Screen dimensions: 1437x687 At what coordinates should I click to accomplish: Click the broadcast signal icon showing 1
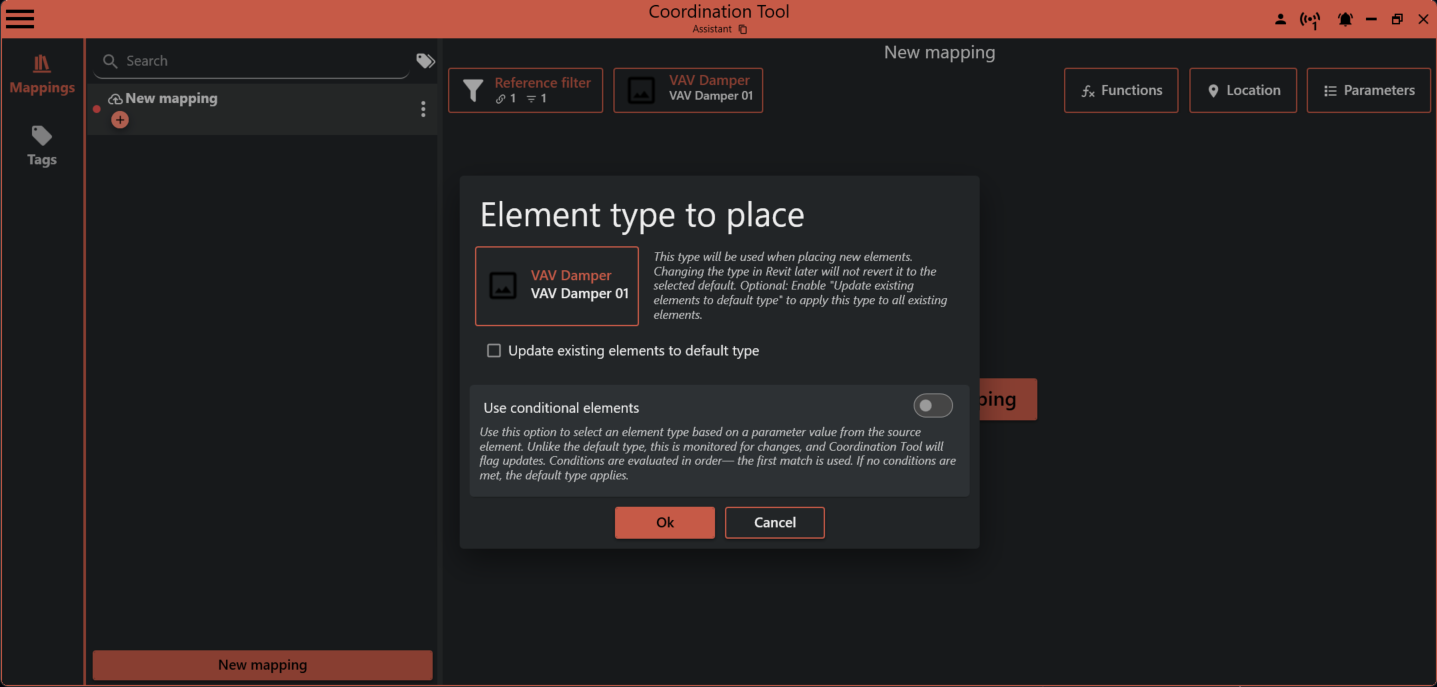[x=1311, y=18]
